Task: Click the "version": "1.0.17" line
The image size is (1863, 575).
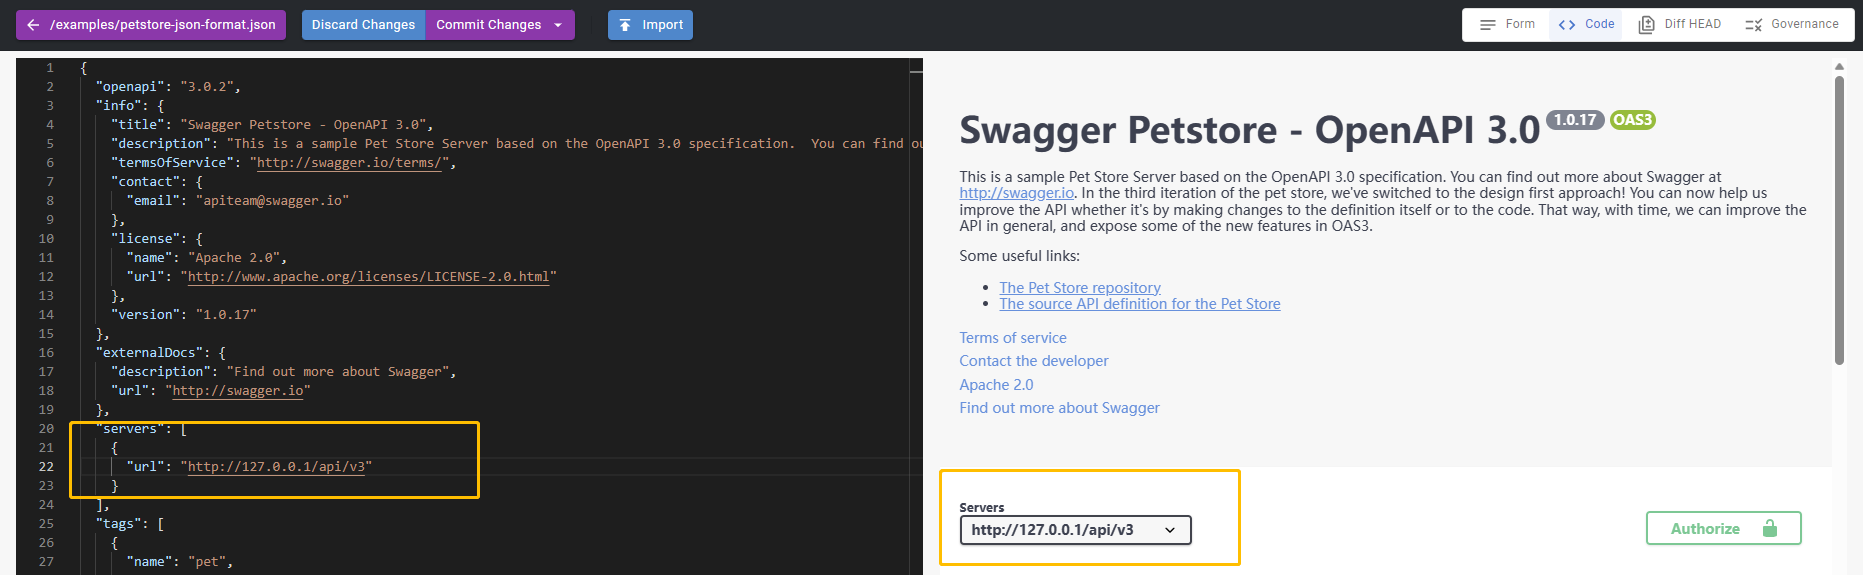Action: point(184,315)
